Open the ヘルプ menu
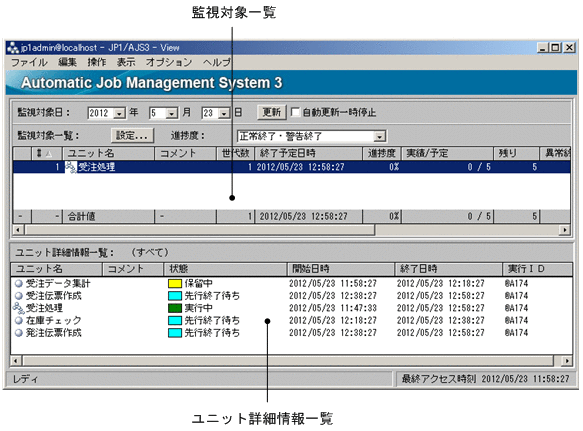This screenshot has height=431, width=583. click(x=217, y=62)
